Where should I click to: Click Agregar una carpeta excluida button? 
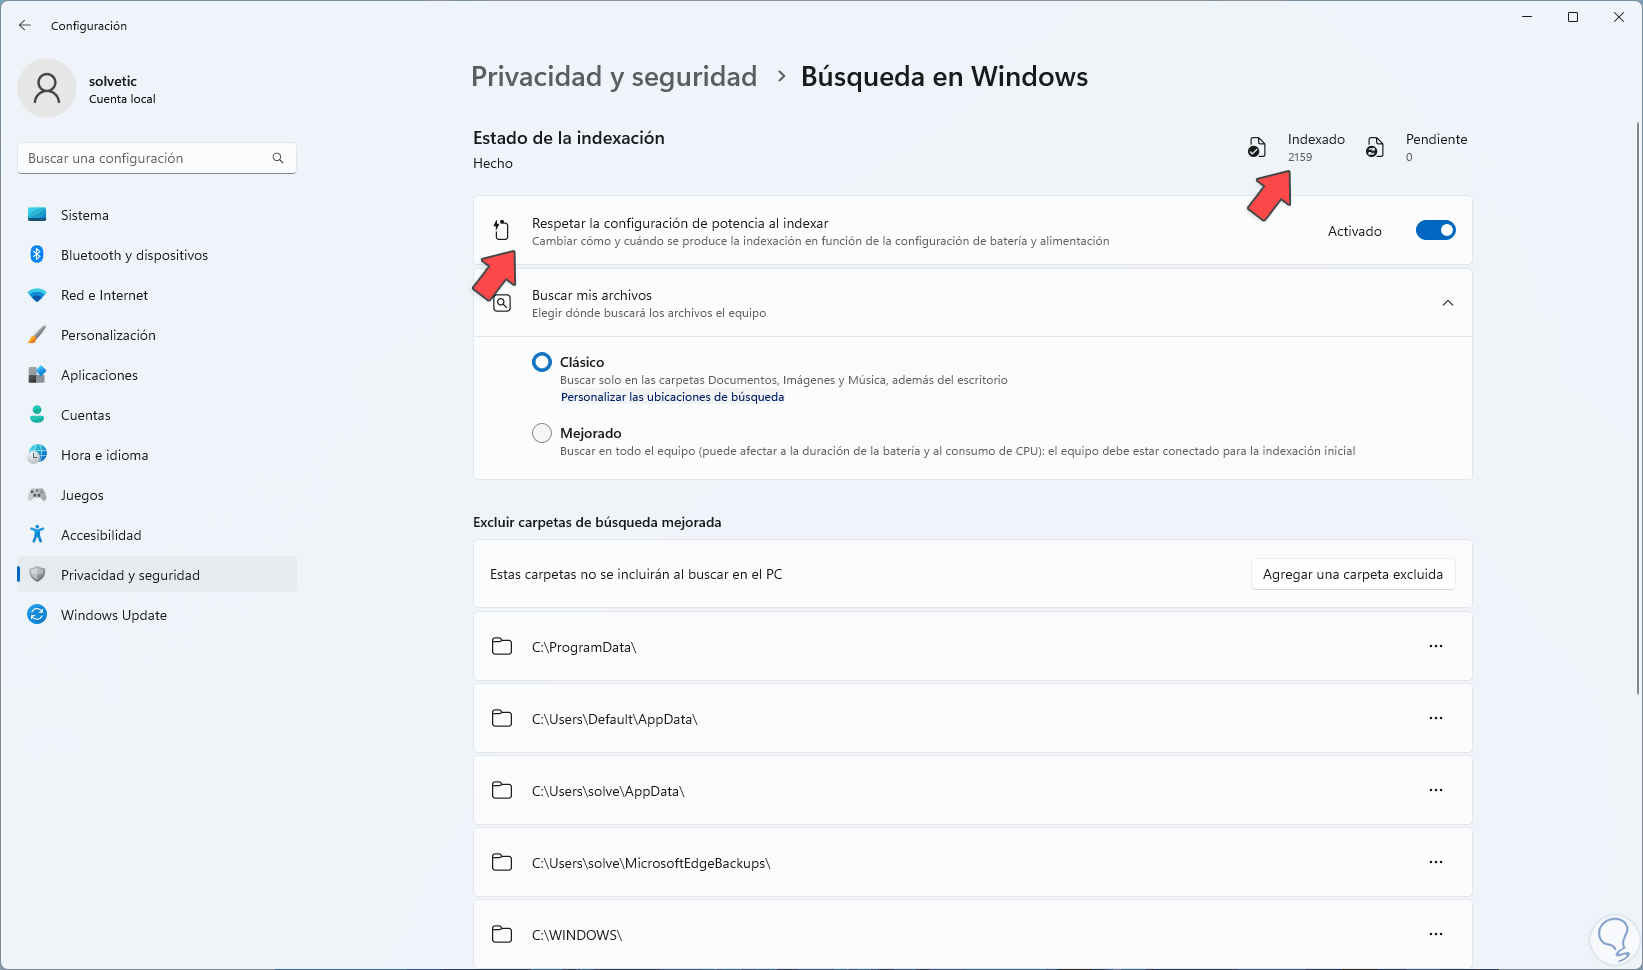pyautogui.click(x=1352, y=575)
